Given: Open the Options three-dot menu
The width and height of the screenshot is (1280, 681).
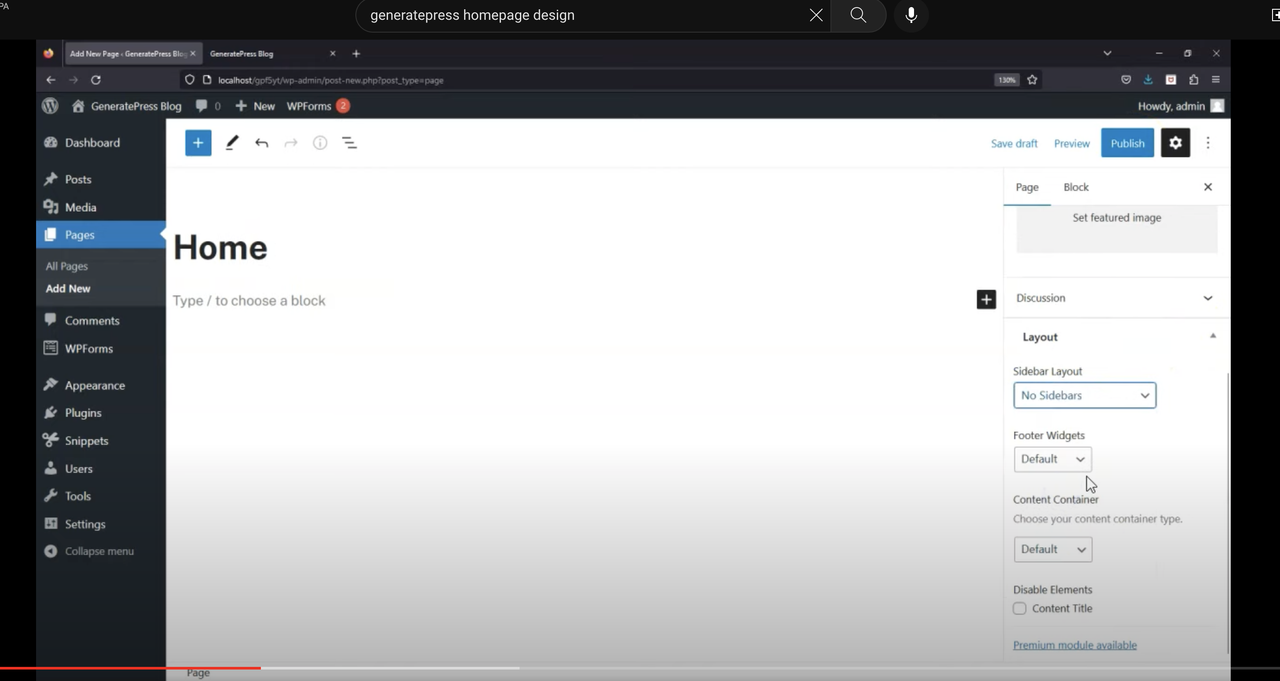Looking at the screenshot, I should (1208, 143).
